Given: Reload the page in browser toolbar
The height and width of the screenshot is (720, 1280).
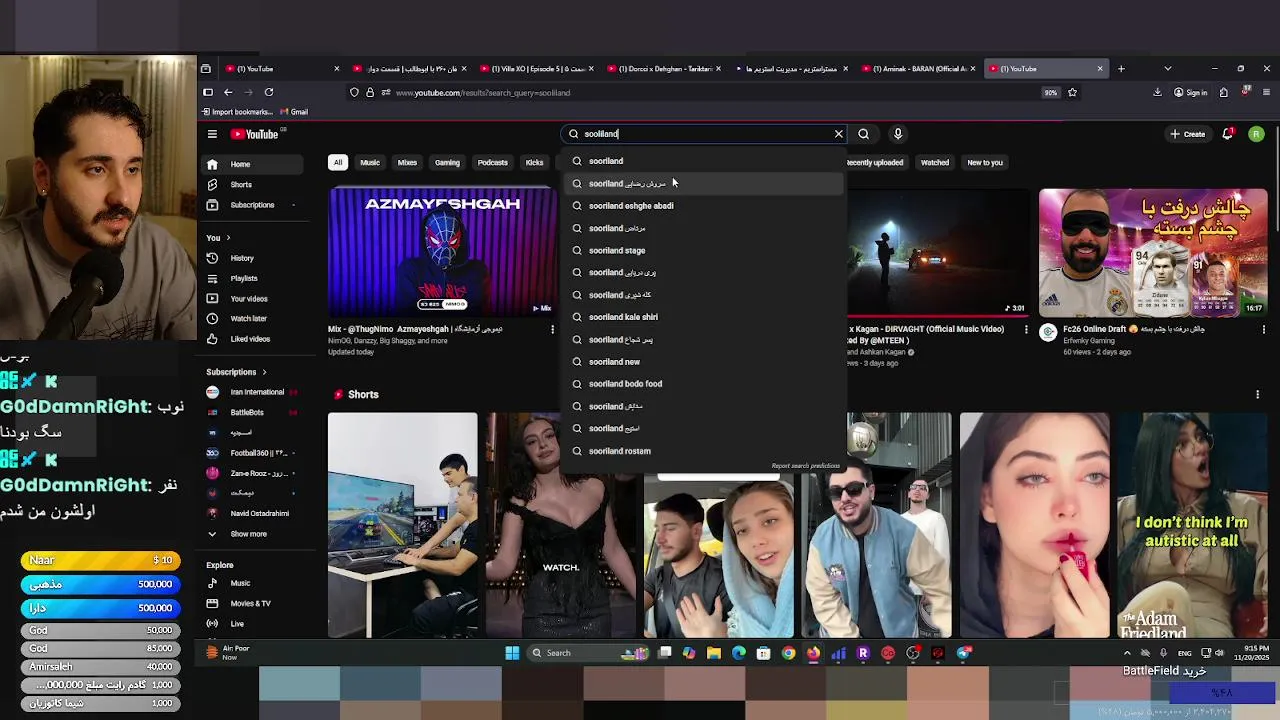Looking at the screenshot, I should (269, 92).
